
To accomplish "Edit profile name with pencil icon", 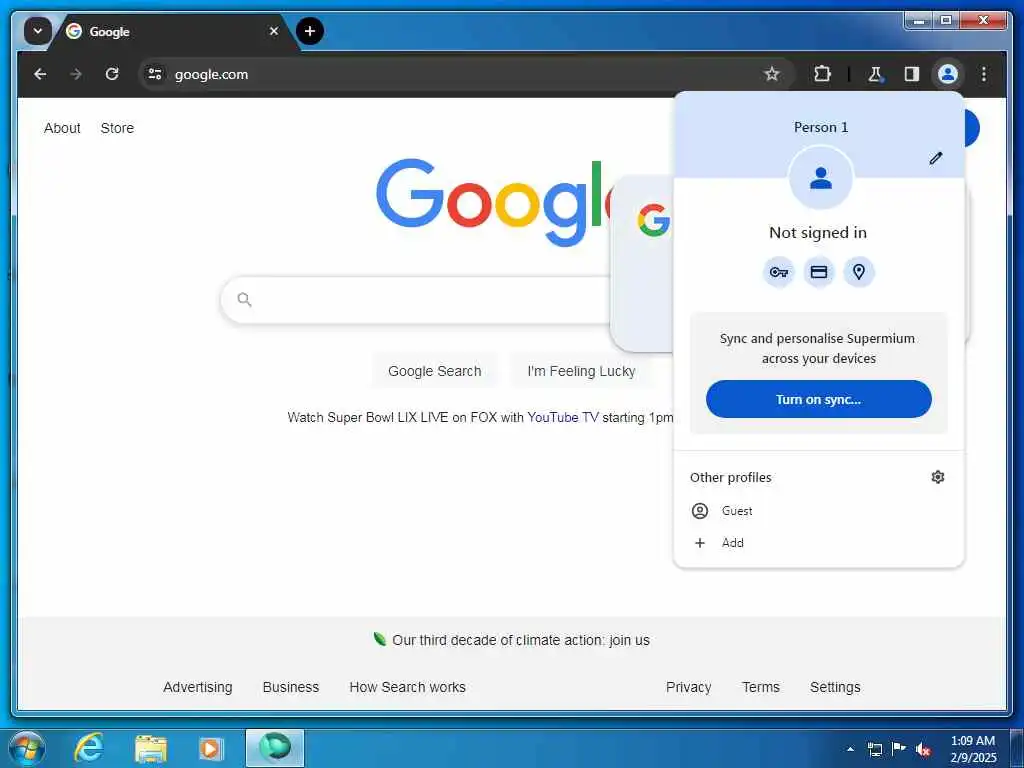I will point(936,158).
